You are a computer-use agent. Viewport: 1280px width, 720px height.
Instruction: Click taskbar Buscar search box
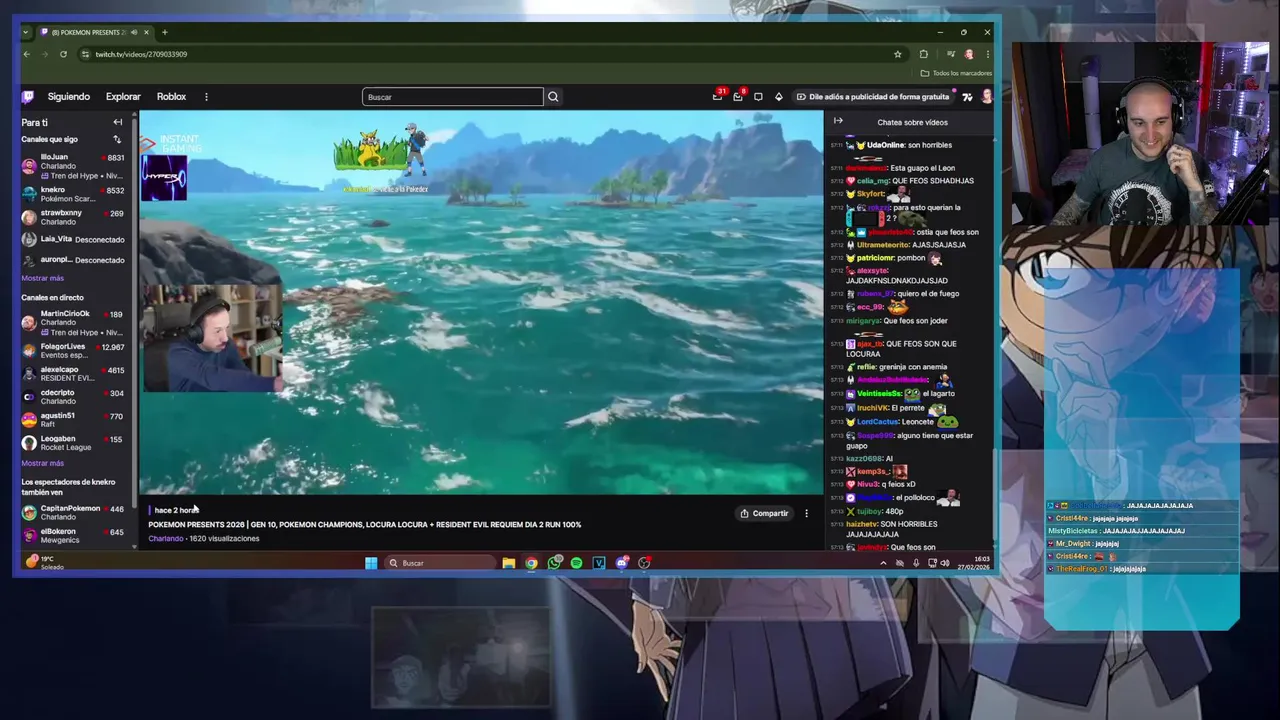click(x=439, y=563)
